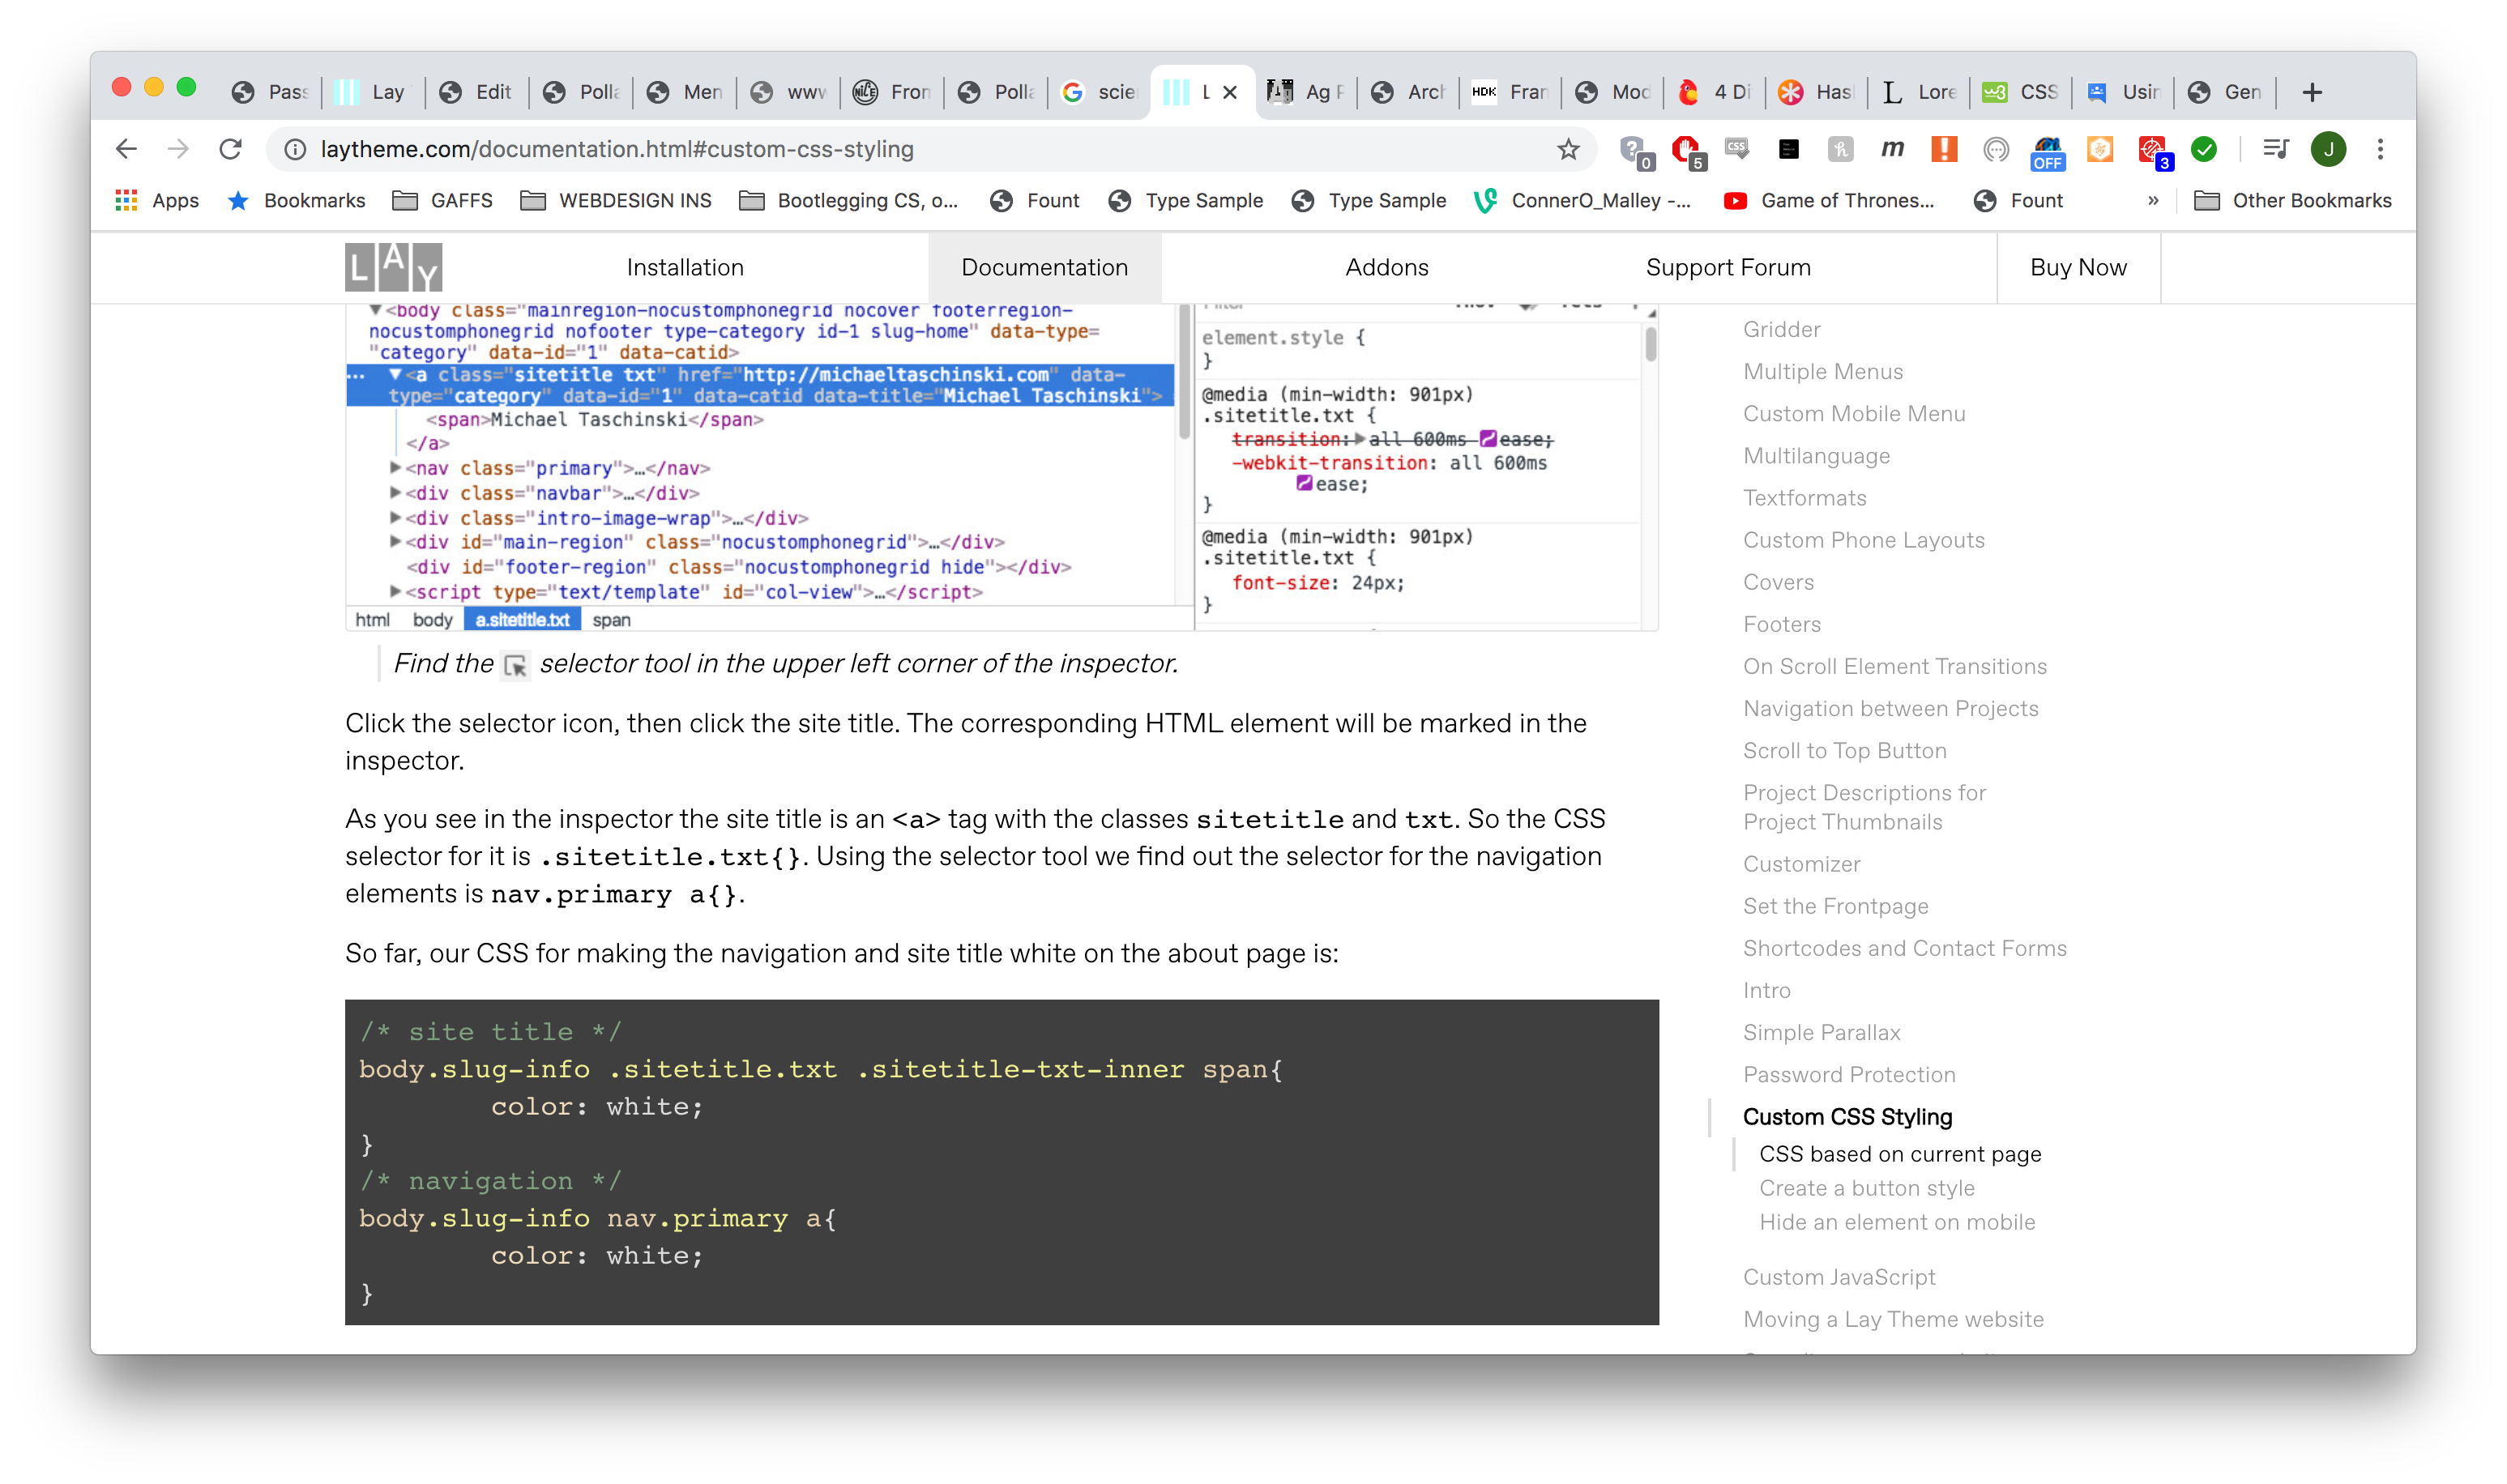Click the browser reload icon

click(x=231, y=149)
